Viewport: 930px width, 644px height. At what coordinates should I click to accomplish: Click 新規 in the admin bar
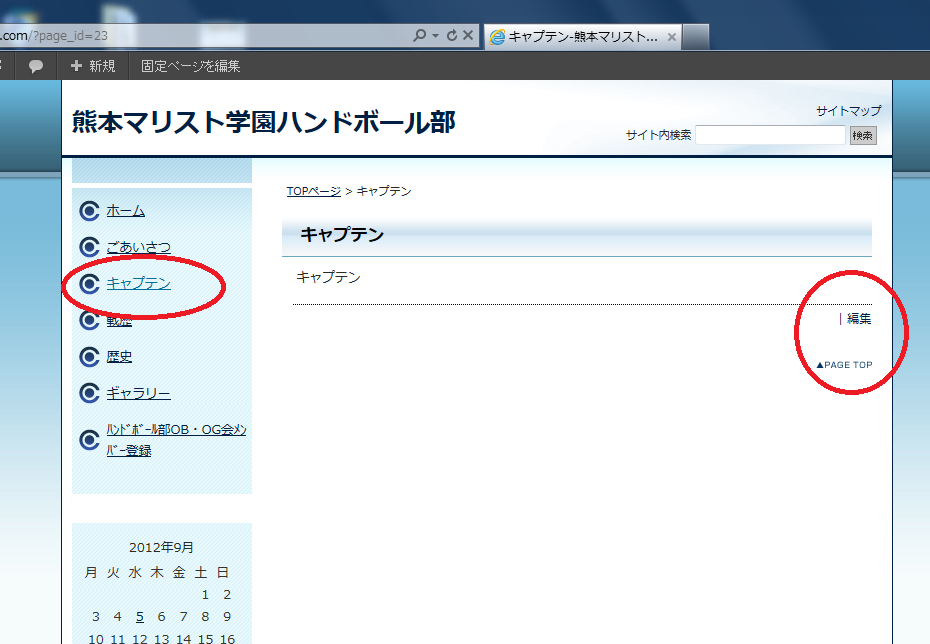pos(93,66)
